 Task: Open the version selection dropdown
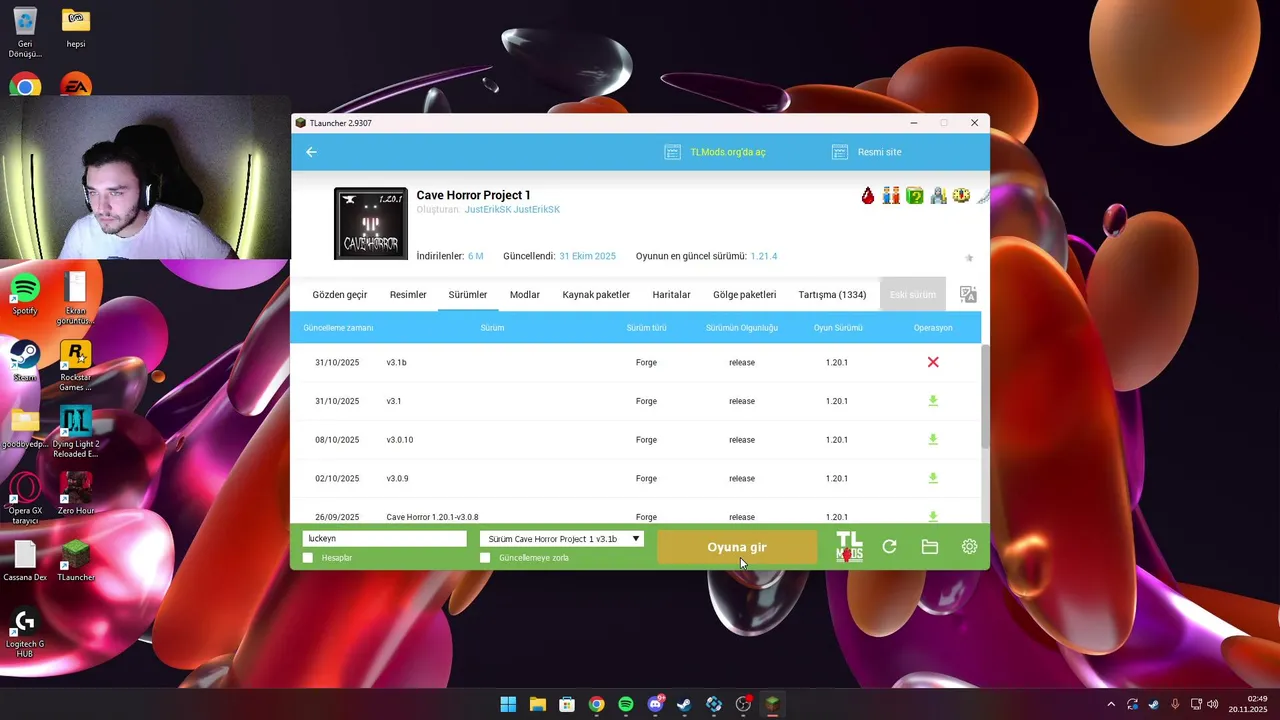click(562, 539)
